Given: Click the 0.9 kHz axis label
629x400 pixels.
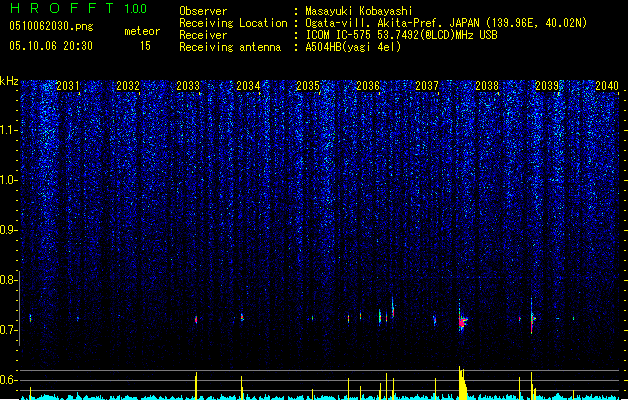Looking at the screenshot, I should tap(9, 230).
